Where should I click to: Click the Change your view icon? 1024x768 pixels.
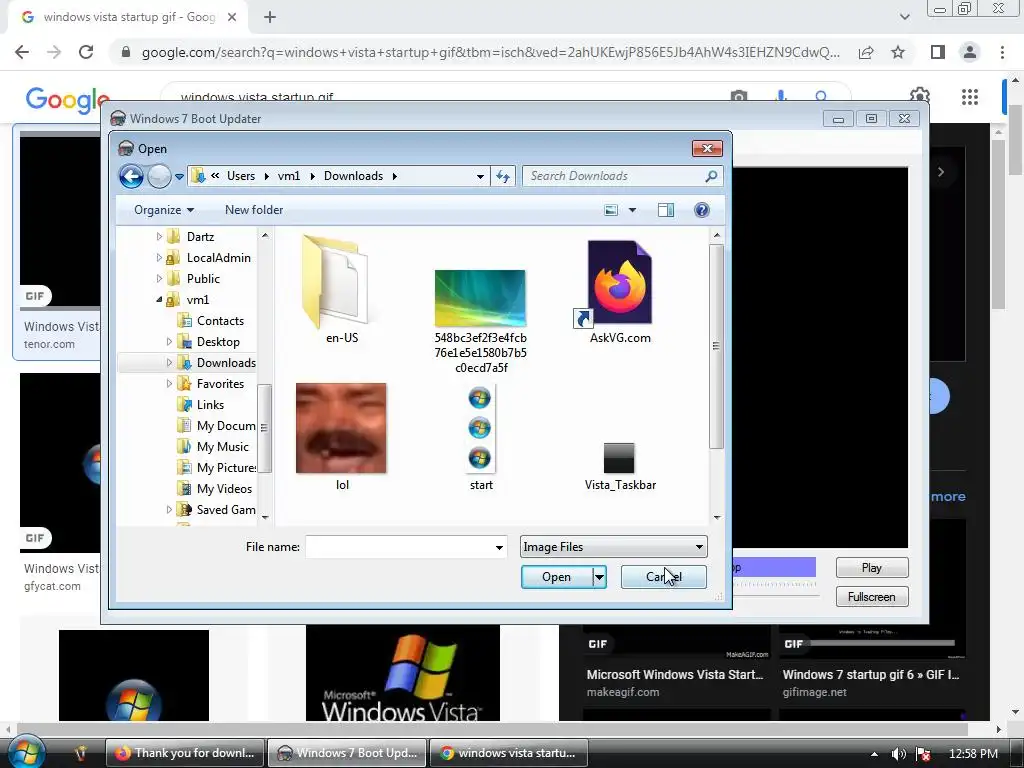coord(611,210)
